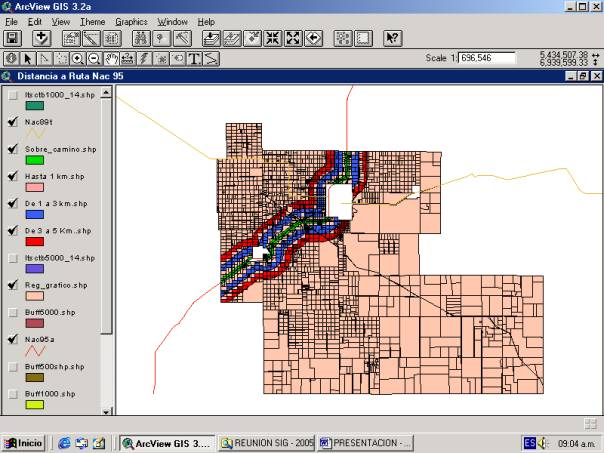The height and width of the screenshot is (453, 604).
Task: Open the Graphics menu
Action: (131, 21)
